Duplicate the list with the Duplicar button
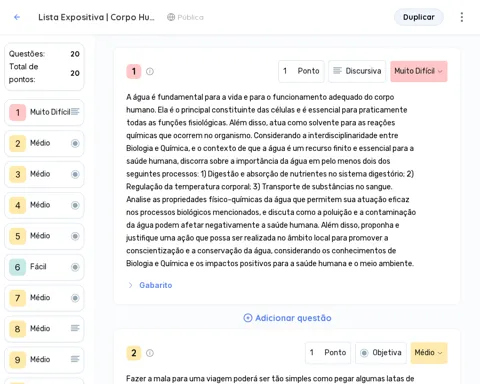The image size is (480, 384). (419, 17)
